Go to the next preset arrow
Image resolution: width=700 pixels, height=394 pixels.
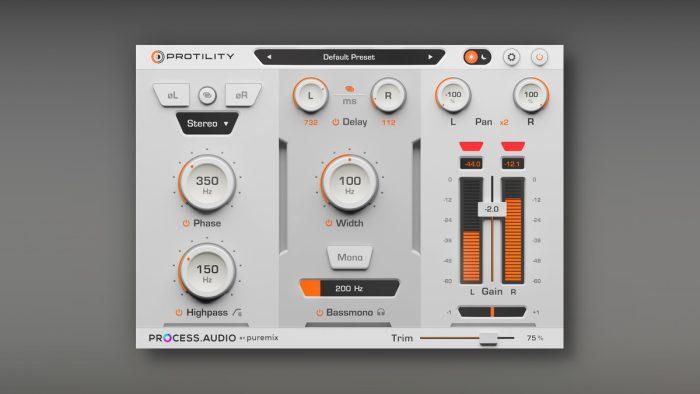pos(430,57)
